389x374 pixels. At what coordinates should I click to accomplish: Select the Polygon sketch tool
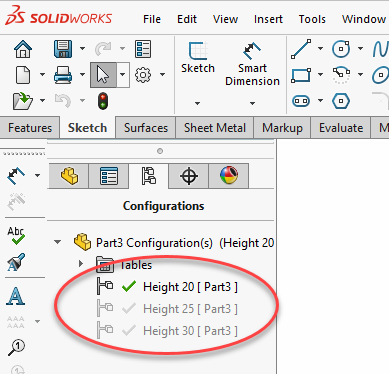click(x=341, y=101)
